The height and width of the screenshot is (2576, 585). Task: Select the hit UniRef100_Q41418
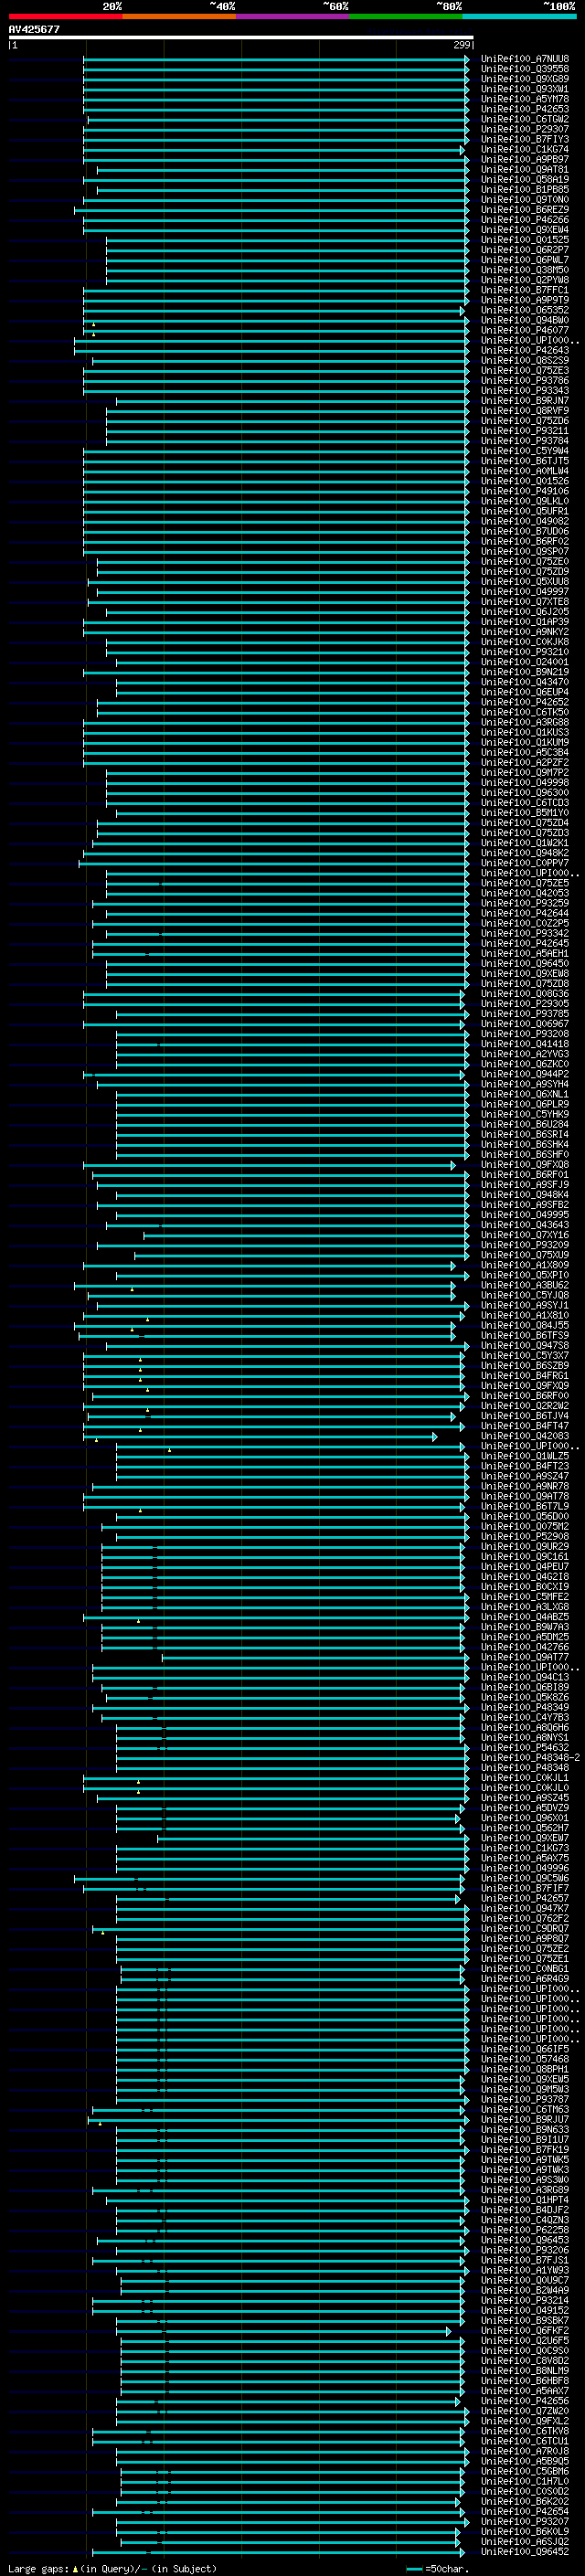click(x=524, y=1044)
